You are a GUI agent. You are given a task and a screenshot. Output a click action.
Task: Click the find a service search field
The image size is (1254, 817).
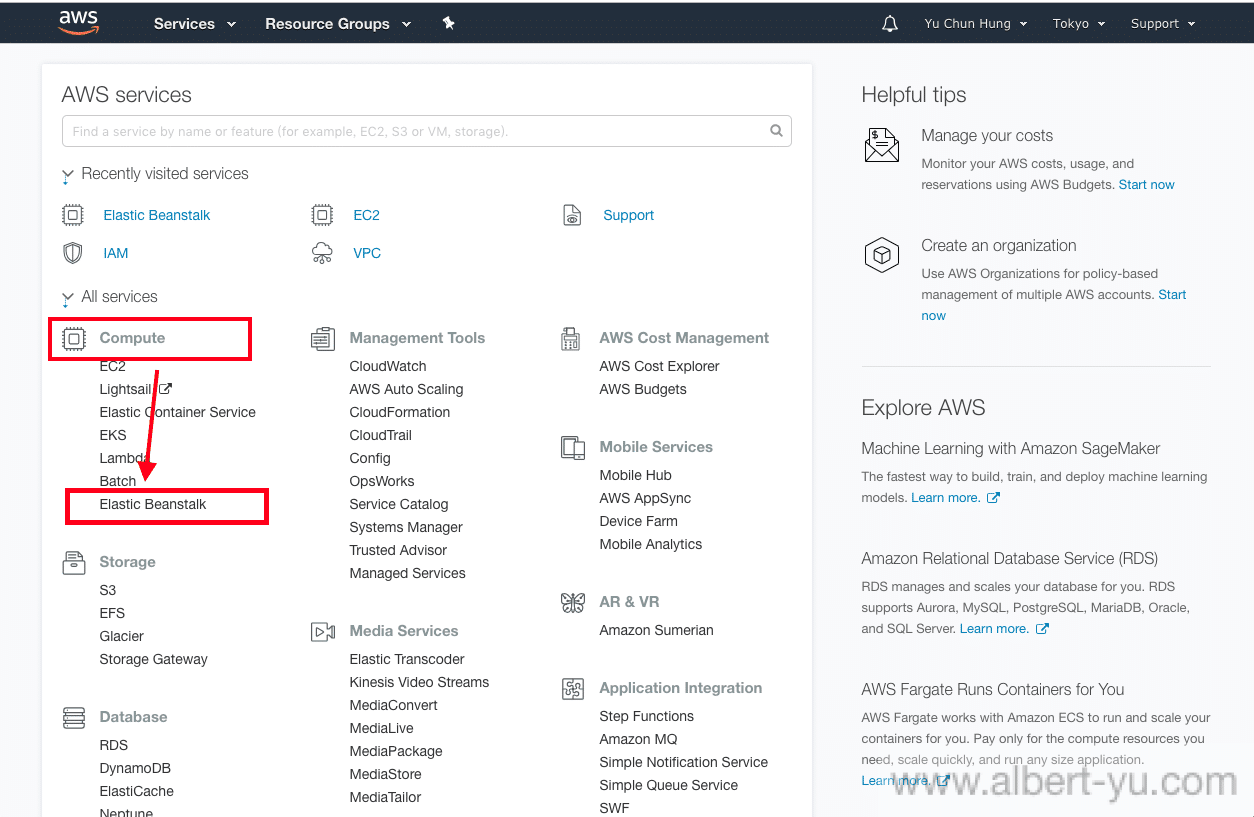click(x=415, y=131)
